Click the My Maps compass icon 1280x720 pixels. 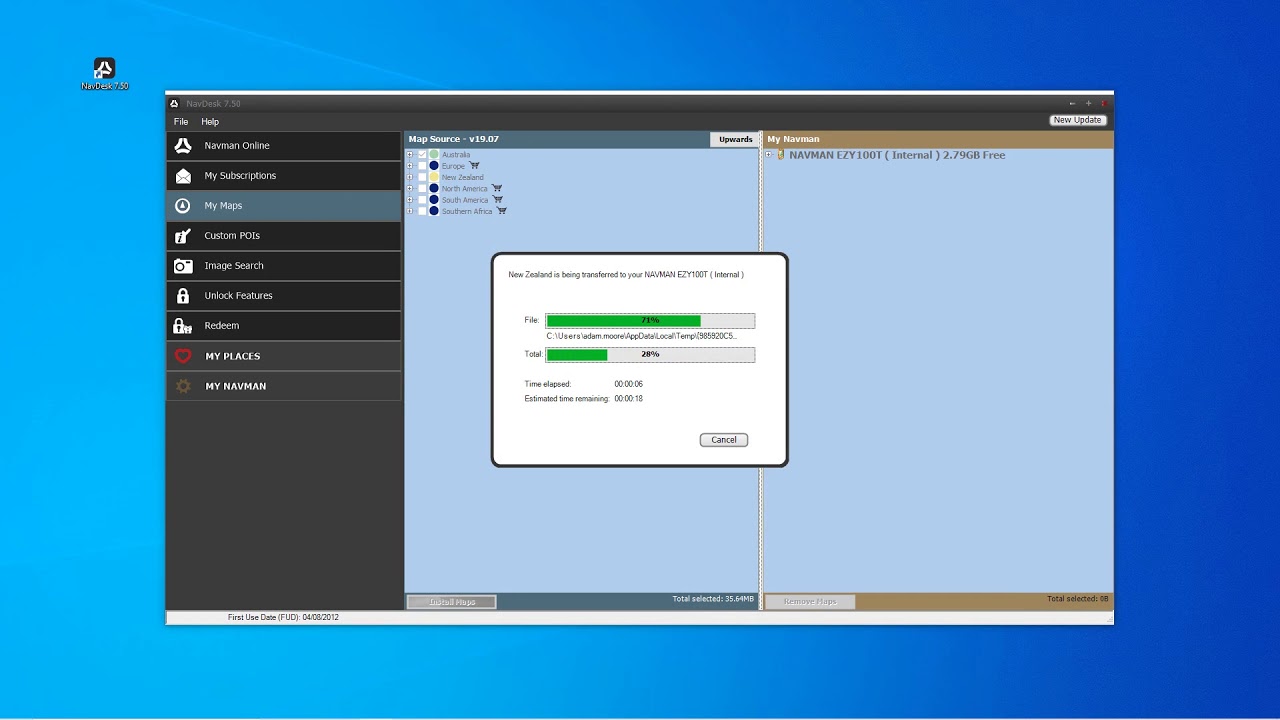coord(183,206)
